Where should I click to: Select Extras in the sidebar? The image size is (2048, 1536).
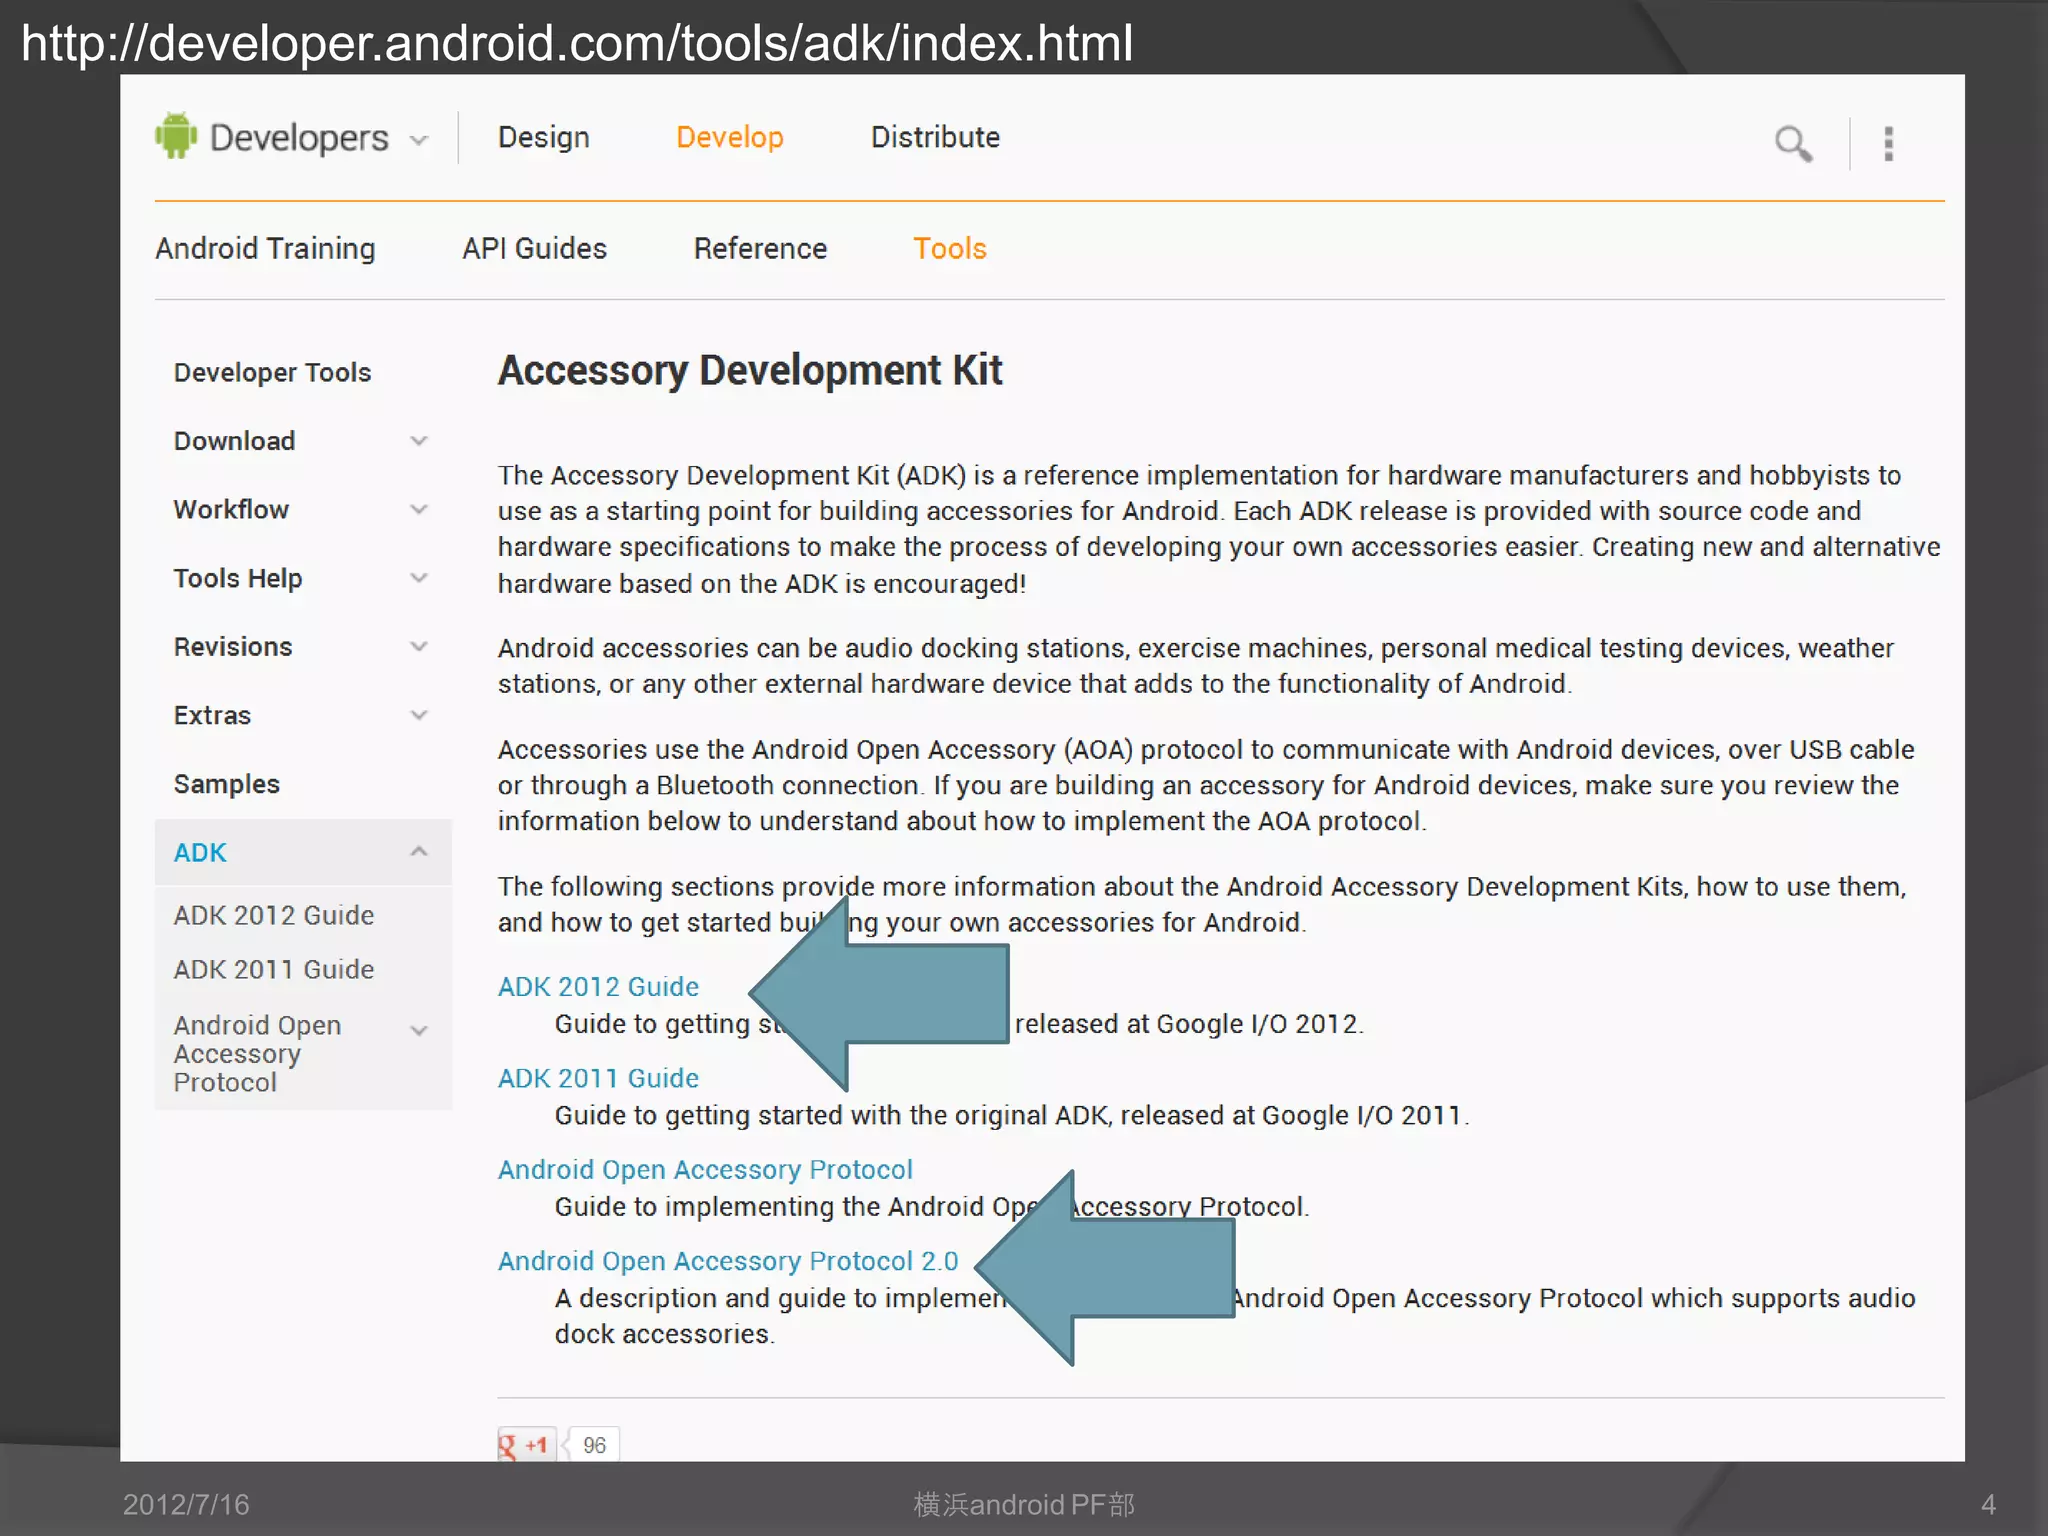click(212, 715)
